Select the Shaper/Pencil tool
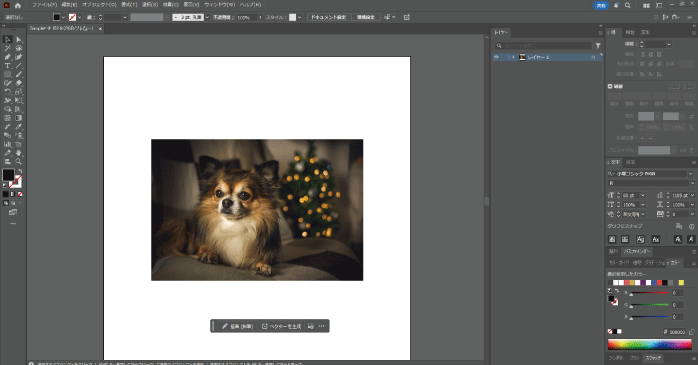Screen dimensions: 698x365 pyautogui.click(x=8, y=83)
